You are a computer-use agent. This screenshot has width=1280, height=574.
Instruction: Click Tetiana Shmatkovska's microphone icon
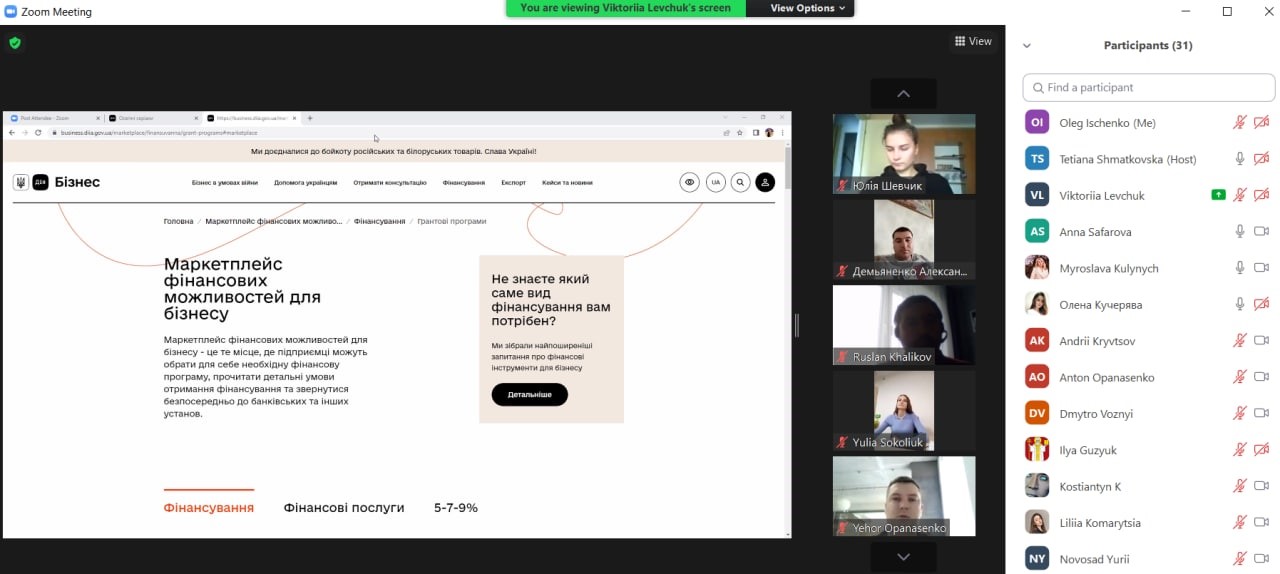point(1240,159)
